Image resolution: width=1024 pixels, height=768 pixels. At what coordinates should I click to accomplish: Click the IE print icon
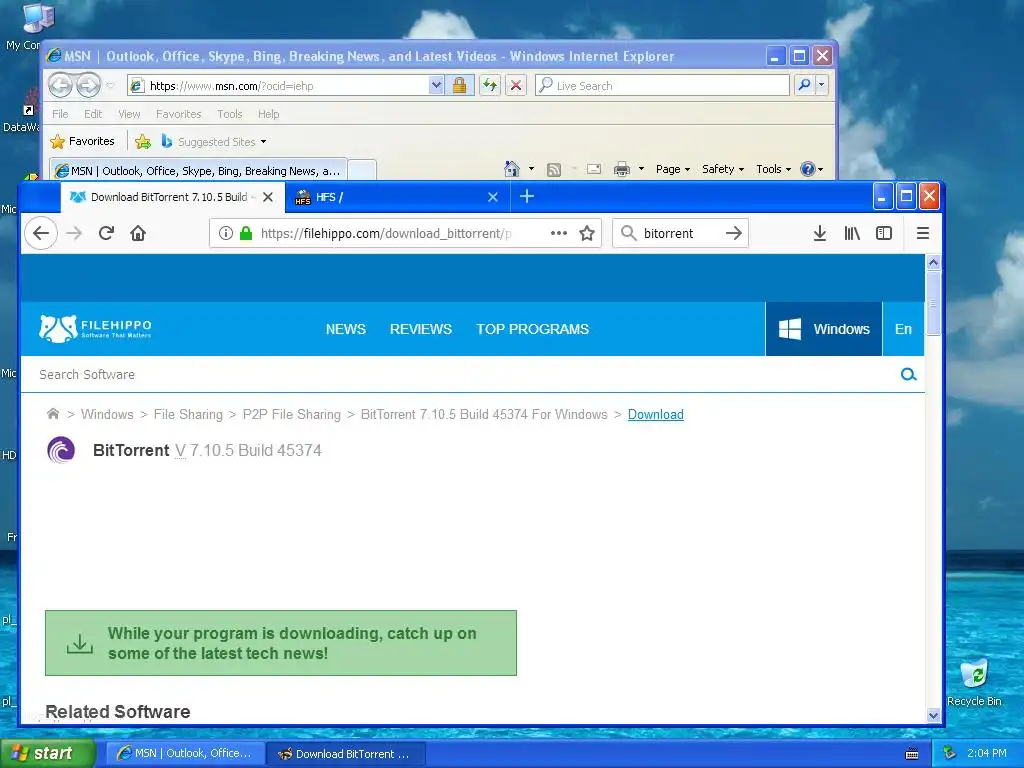click(622, 169)
